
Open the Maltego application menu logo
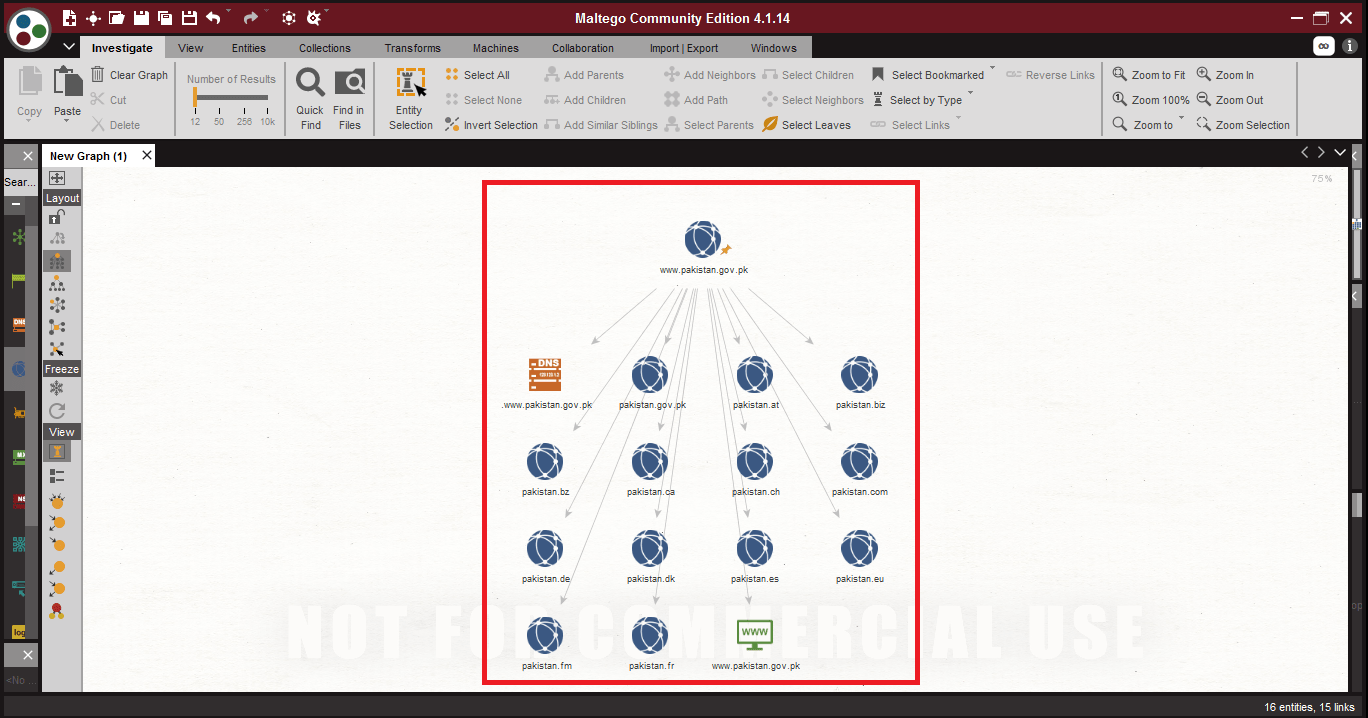(x=29, y=29)
